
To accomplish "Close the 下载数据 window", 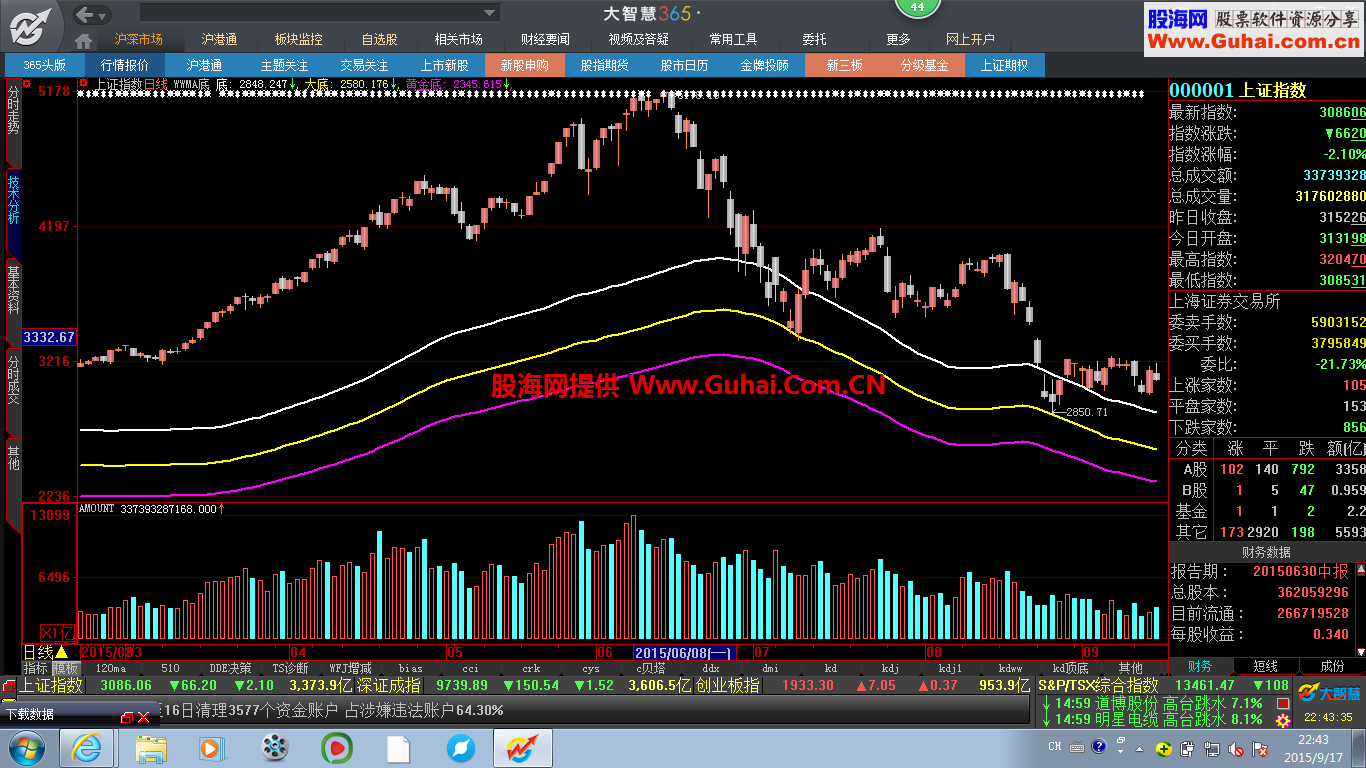I will click(x=144, y=717).
